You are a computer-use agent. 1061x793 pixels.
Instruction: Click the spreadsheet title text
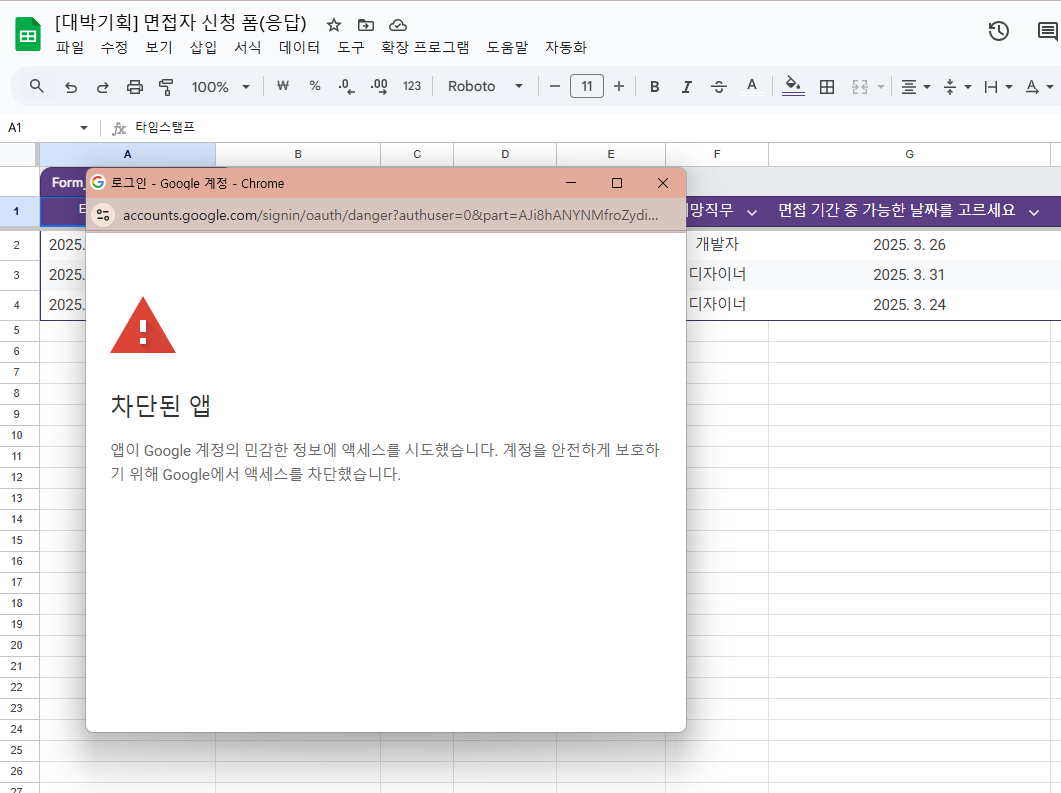[x=181, y=23]
